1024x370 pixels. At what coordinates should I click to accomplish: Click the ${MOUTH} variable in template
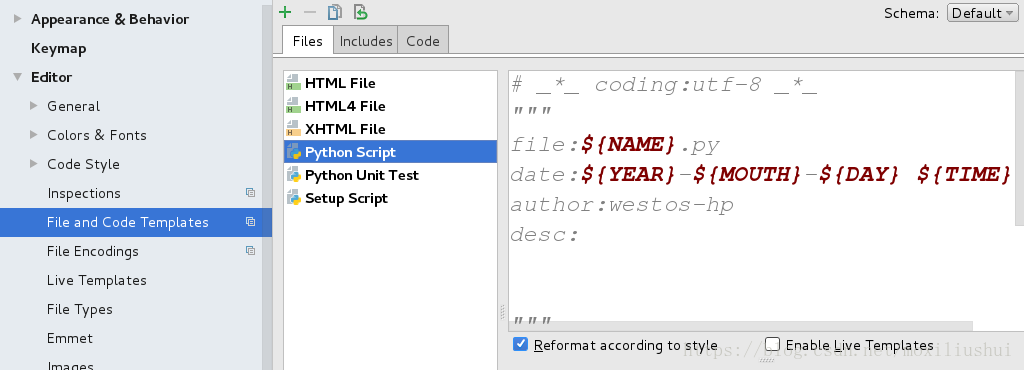(745, 174)
